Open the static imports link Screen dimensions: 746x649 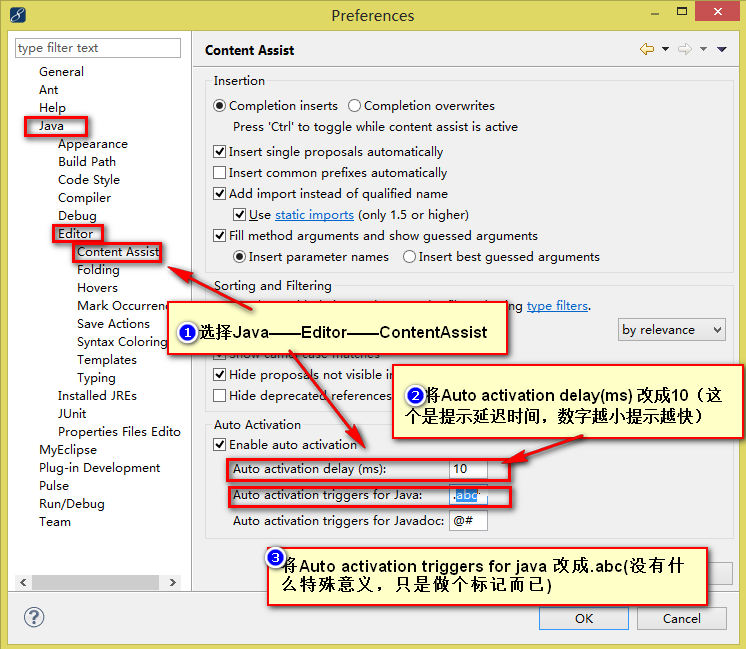314,215
